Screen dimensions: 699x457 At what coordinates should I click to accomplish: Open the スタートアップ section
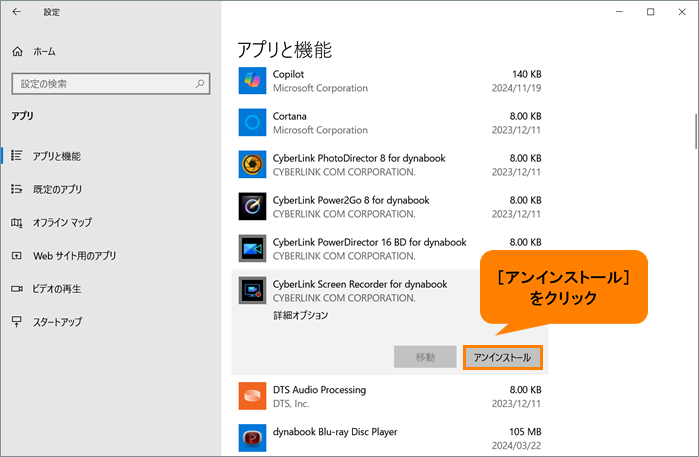tap(57, 322)
